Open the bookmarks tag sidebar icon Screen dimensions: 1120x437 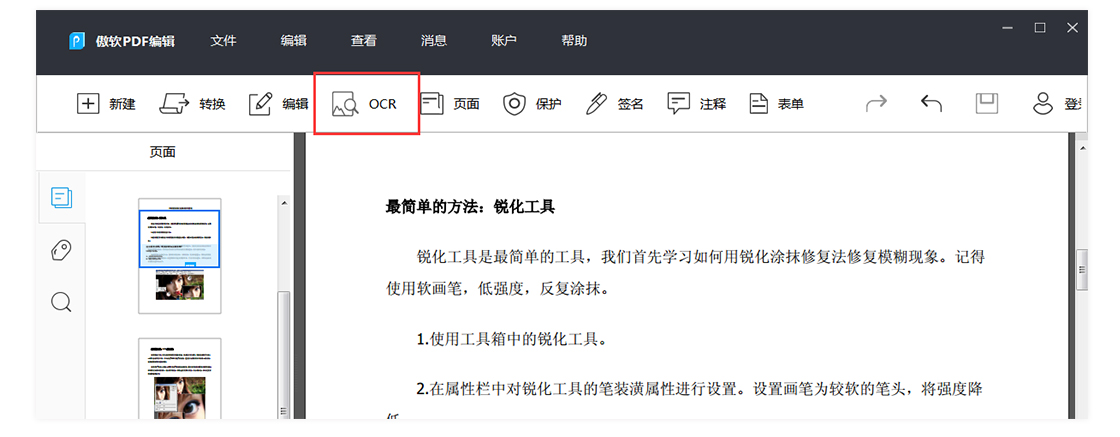62,250
